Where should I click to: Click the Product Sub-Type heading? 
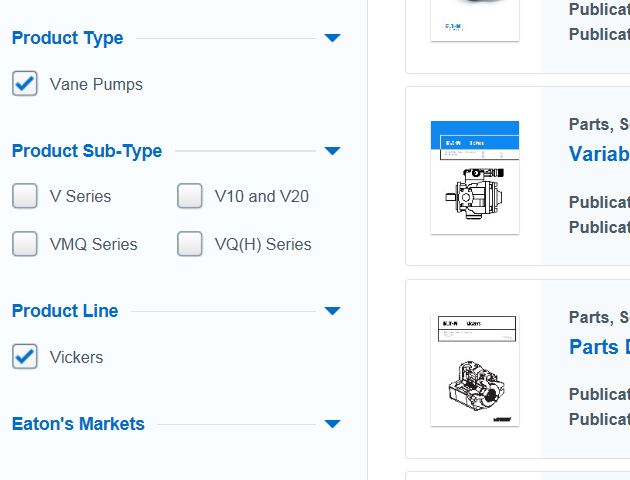click(87, 151)
